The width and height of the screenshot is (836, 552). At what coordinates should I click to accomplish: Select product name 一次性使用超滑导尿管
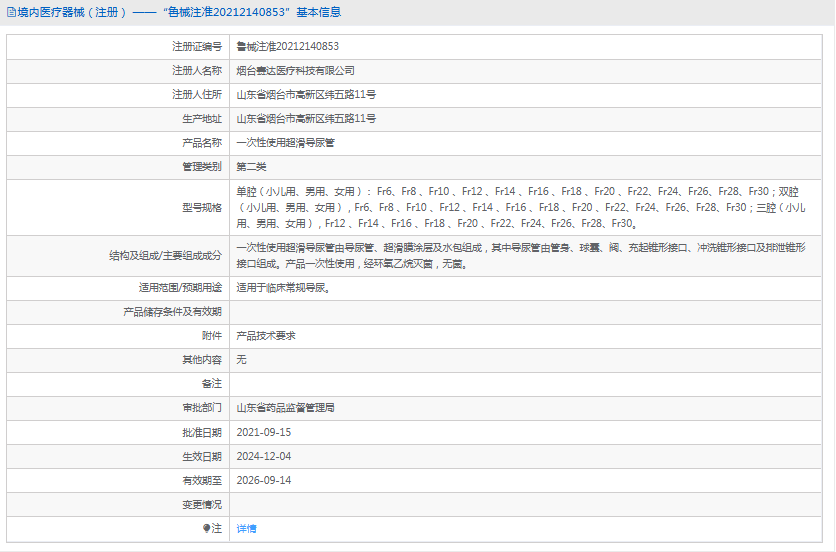286,142
